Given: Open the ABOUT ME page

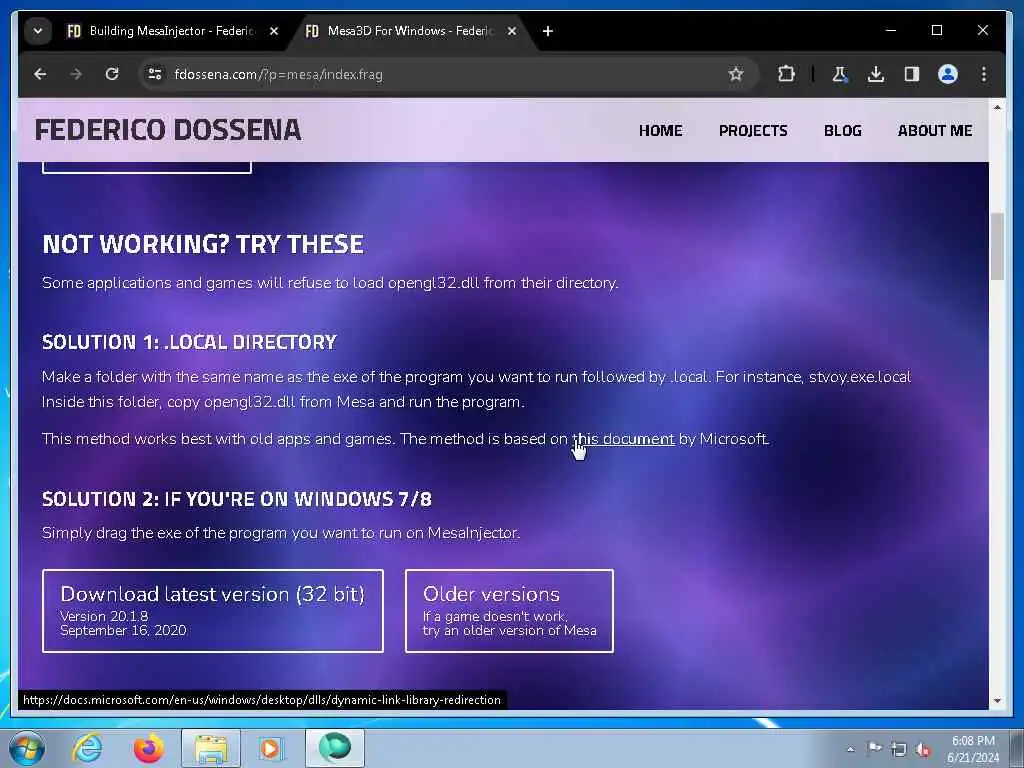Looking at the screenshot, I should pyautogui.click(x=935, y=131).
